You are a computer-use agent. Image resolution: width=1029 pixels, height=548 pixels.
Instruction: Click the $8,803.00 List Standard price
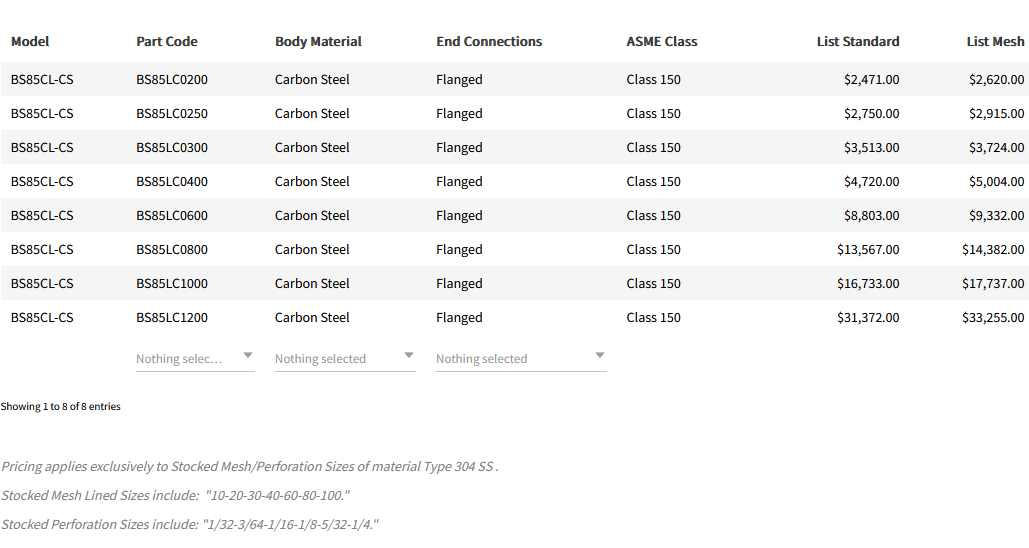tap(871, 216)
